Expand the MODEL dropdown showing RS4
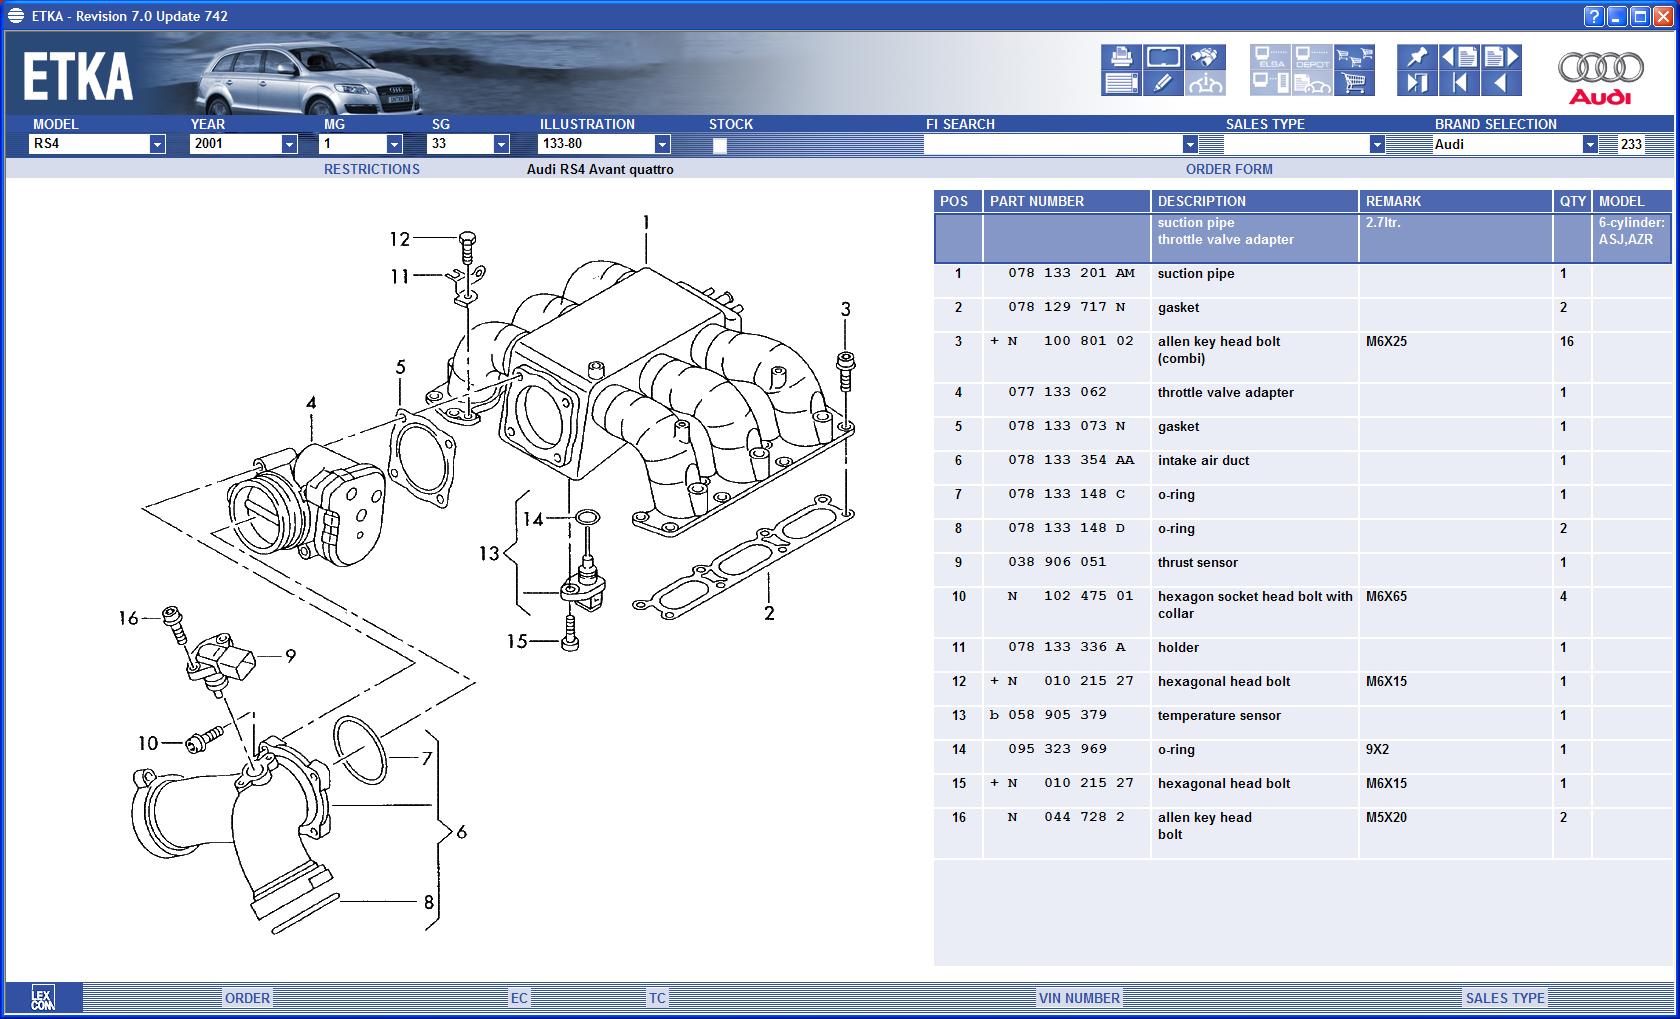Screen dimensions: 1680x1019 157,144
